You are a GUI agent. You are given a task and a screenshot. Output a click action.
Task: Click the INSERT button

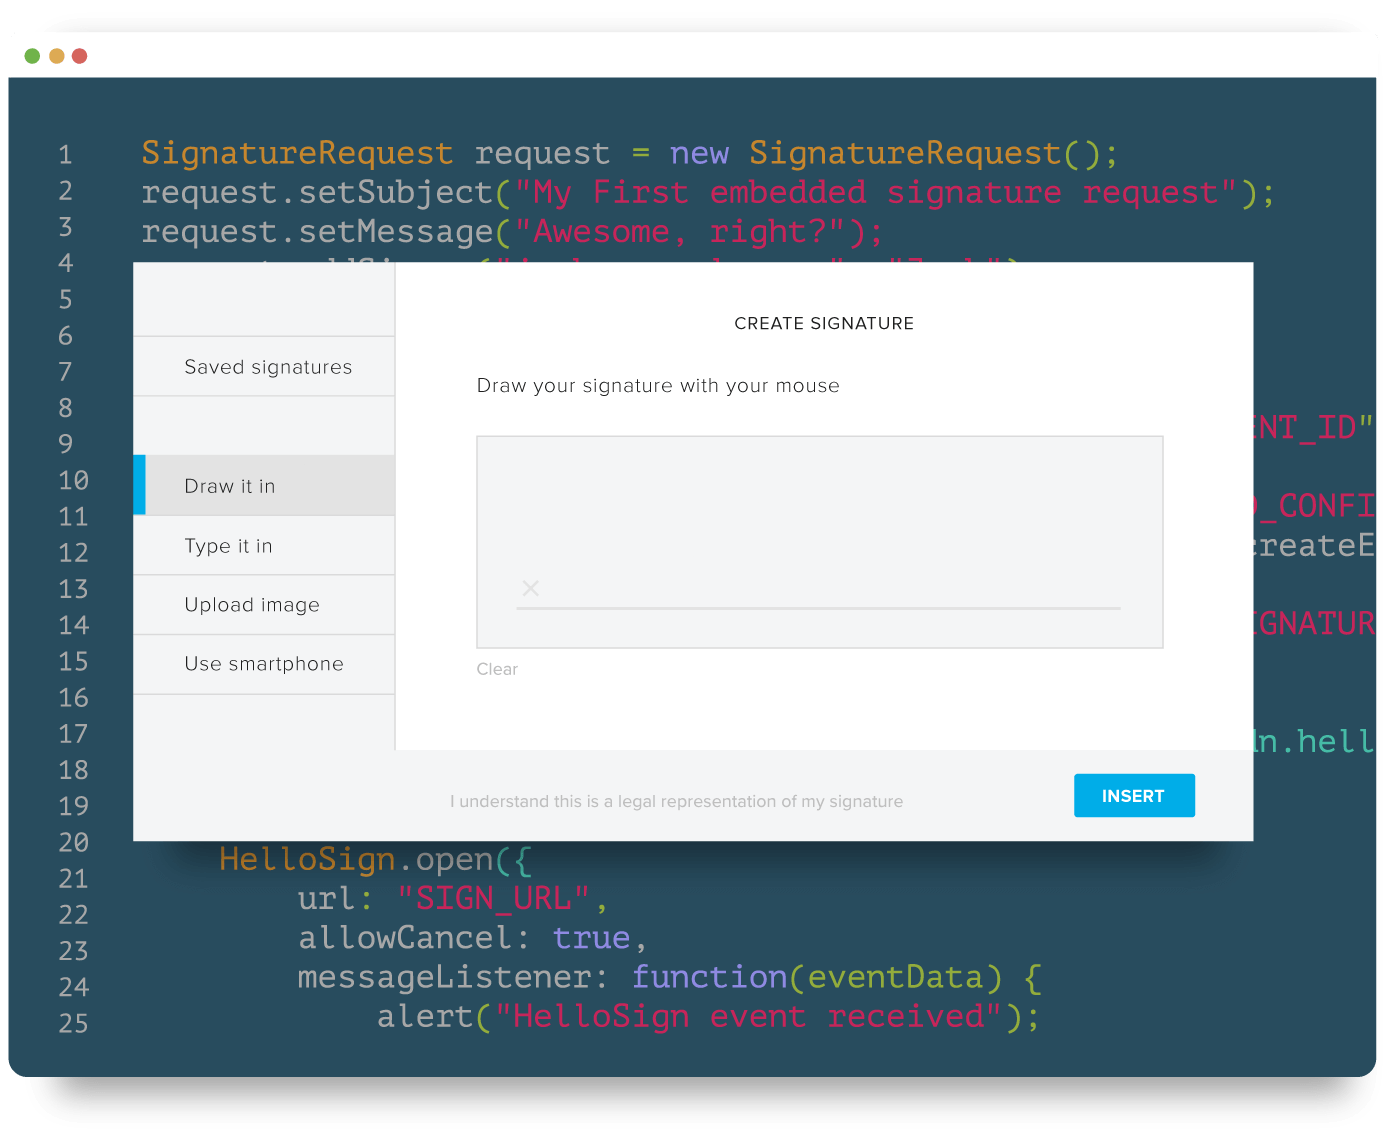coord(1134,796)
